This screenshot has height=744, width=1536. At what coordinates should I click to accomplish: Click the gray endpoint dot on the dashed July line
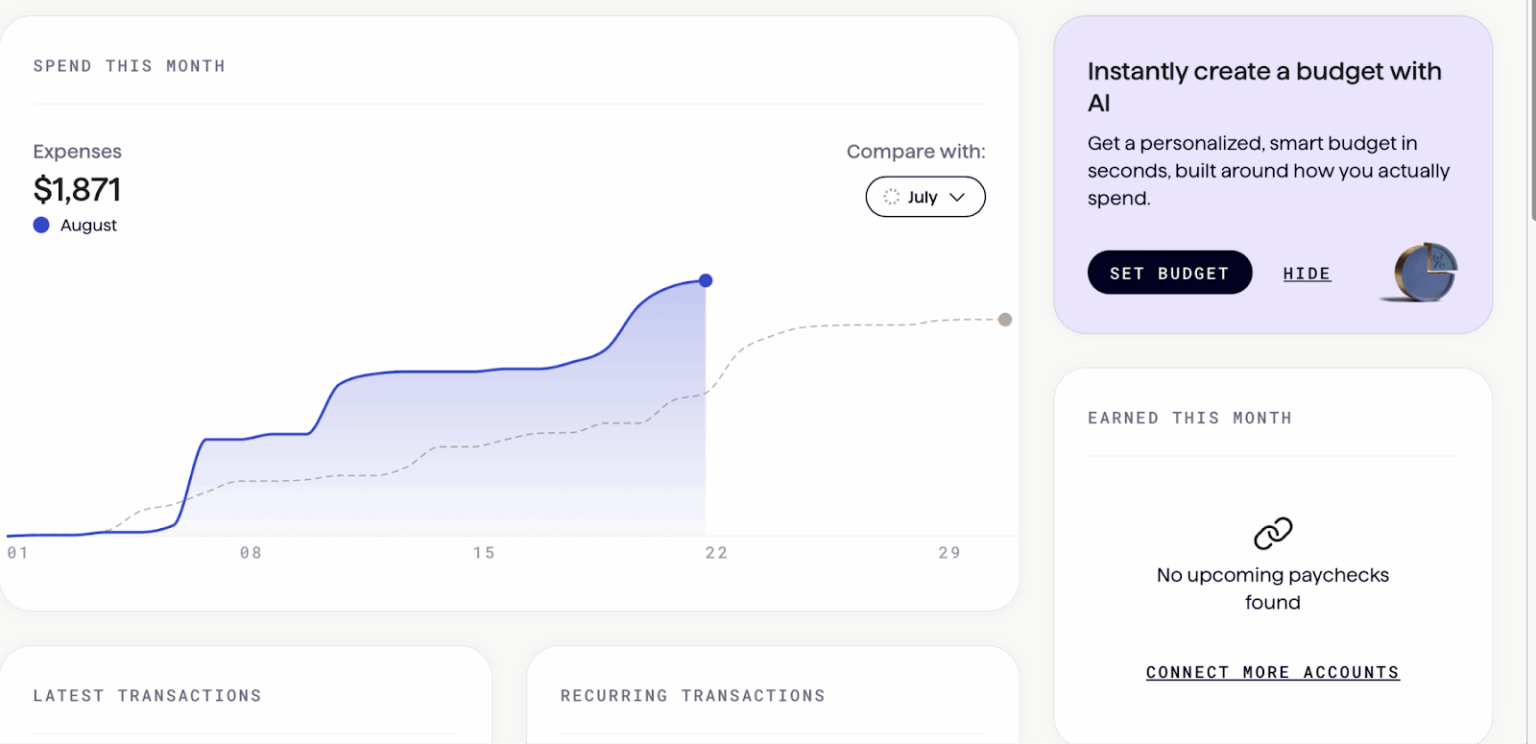1004,319
